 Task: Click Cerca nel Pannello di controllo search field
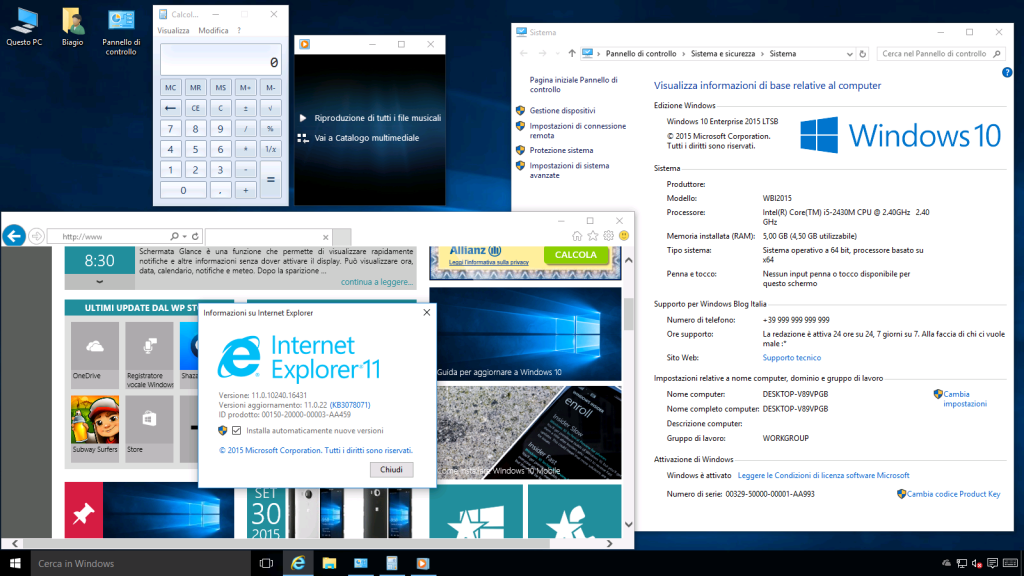point(939,54)
